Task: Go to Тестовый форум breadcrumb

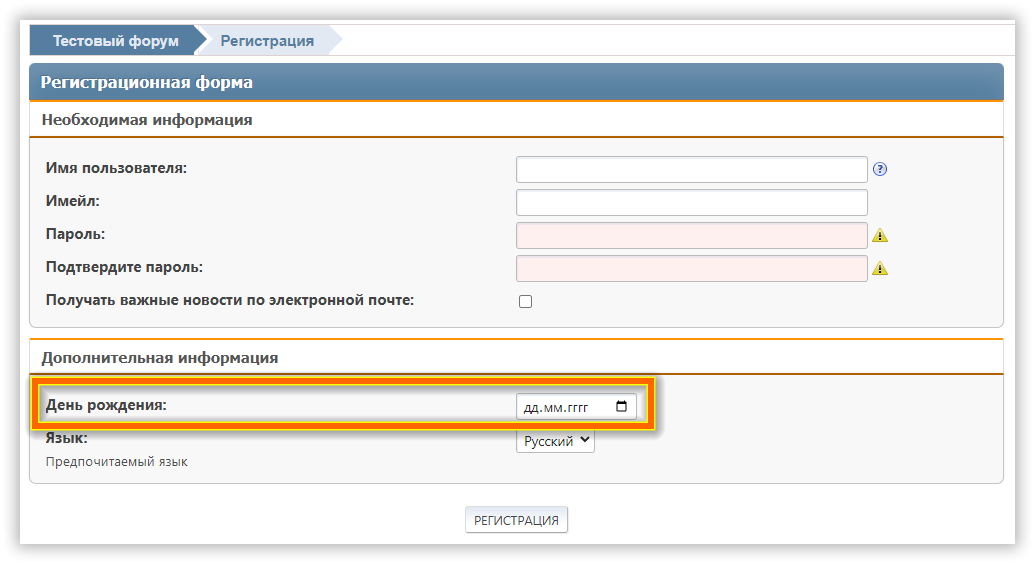Action: pos(116,41)
